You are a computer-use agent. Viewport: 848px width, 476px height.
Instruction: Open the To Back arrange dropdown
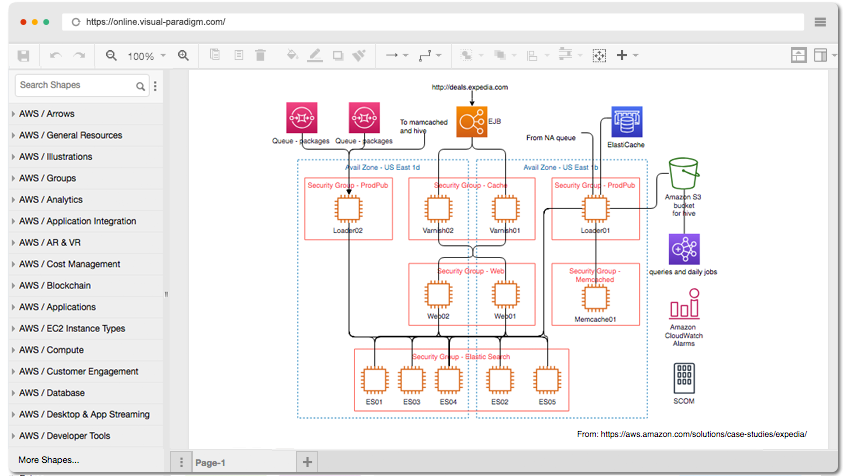pyautogui.click(x=505, y=55)
